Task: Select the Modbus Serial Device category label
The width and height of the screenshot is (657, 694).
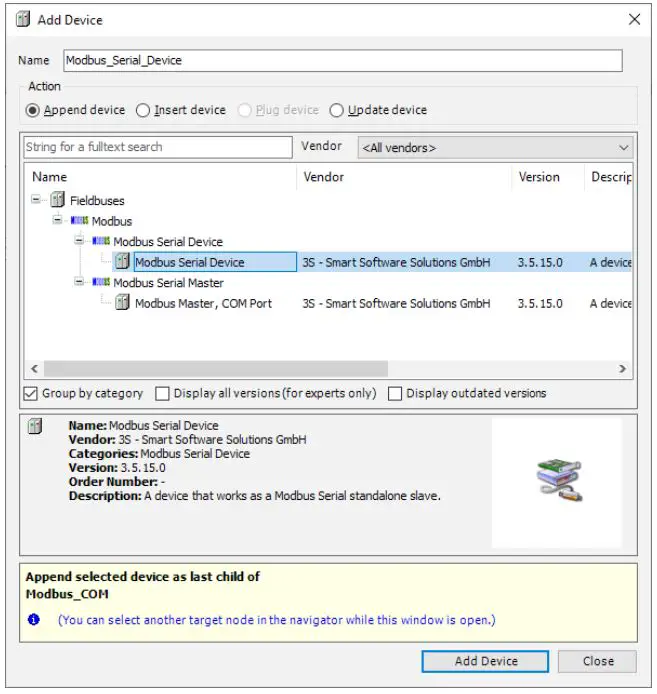Action: coord(168,242)
